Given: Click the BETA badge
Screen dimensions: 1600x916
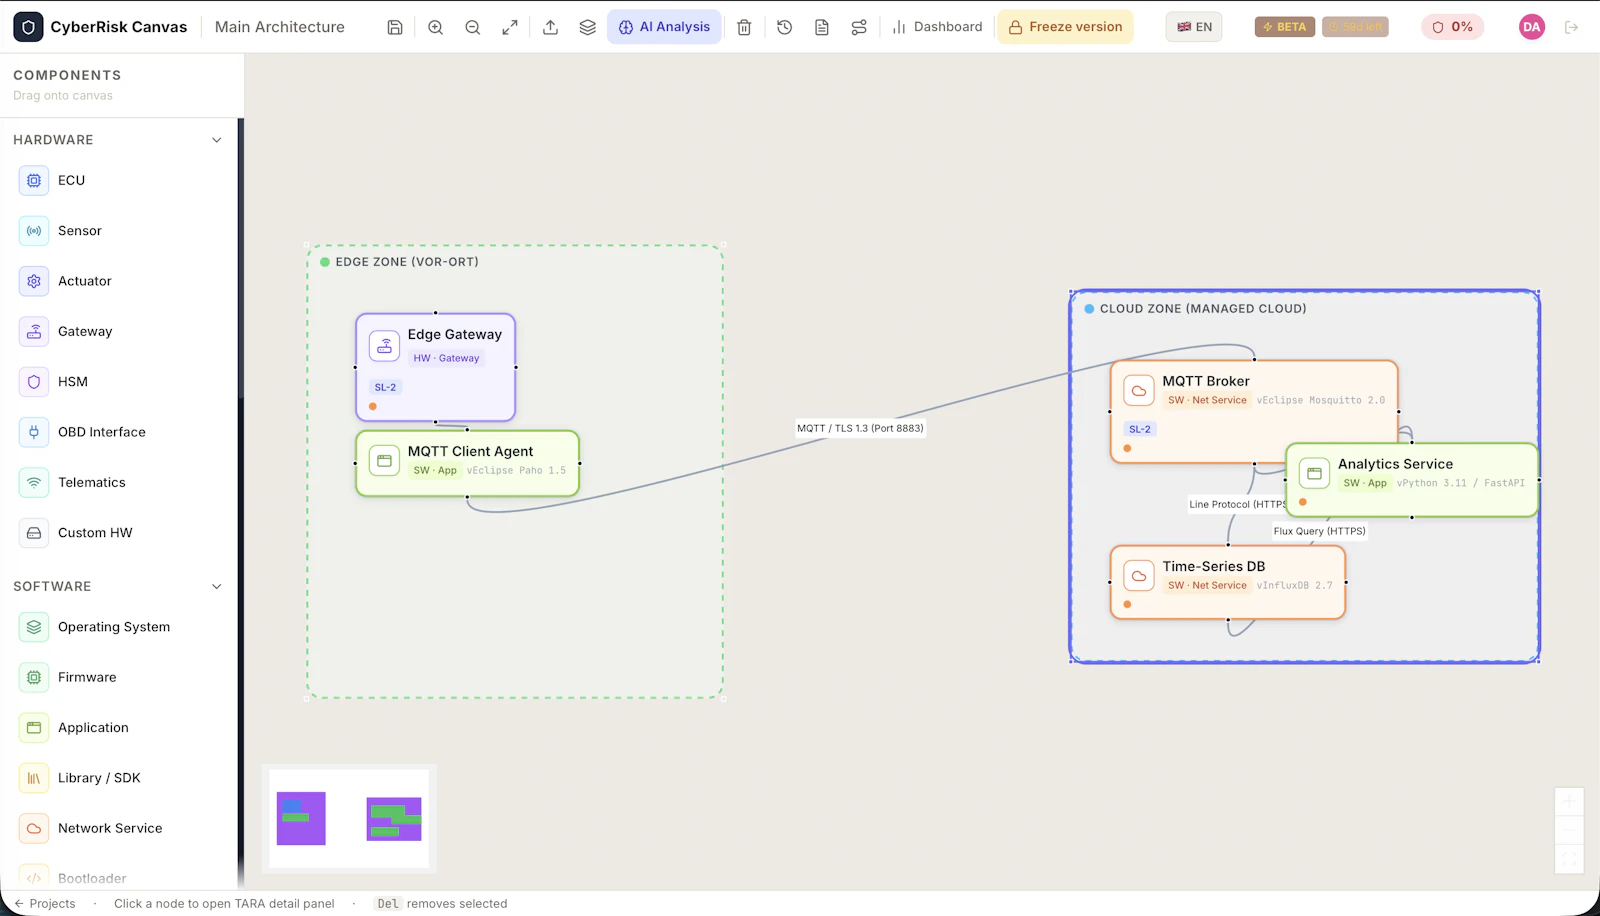Looking at the screenshot, I should click(1285, 27).
